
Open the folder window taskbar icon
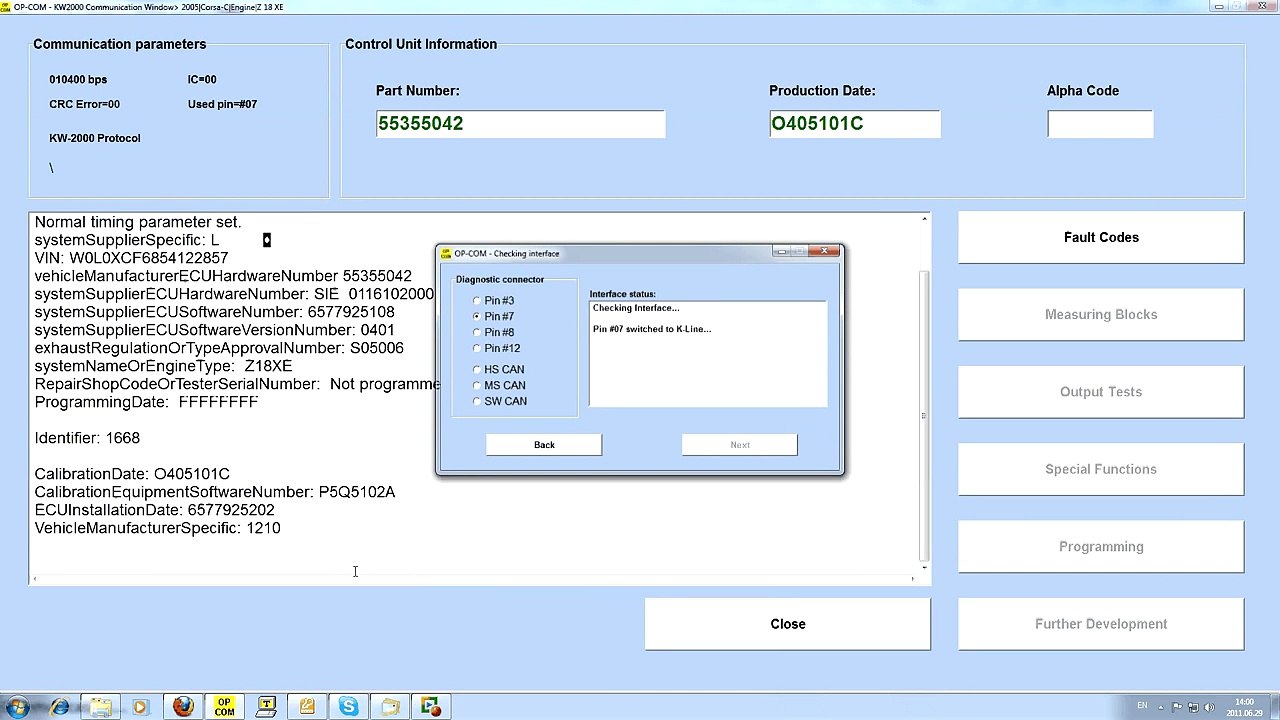tap(390, 707)
